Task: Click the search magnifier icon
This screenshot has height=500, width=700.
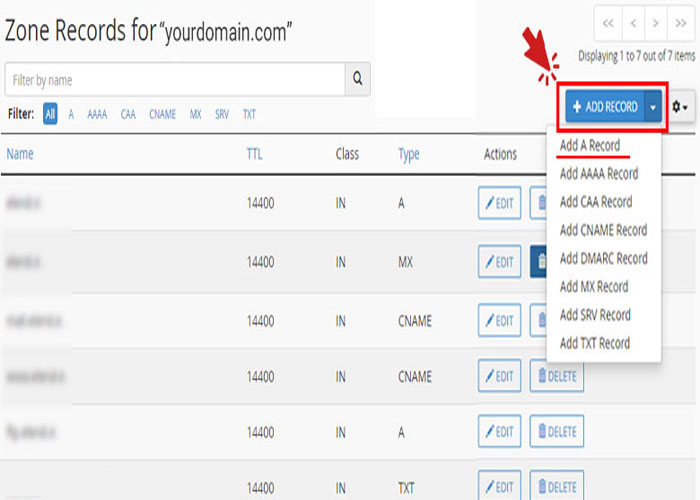Action: [357, 80]
